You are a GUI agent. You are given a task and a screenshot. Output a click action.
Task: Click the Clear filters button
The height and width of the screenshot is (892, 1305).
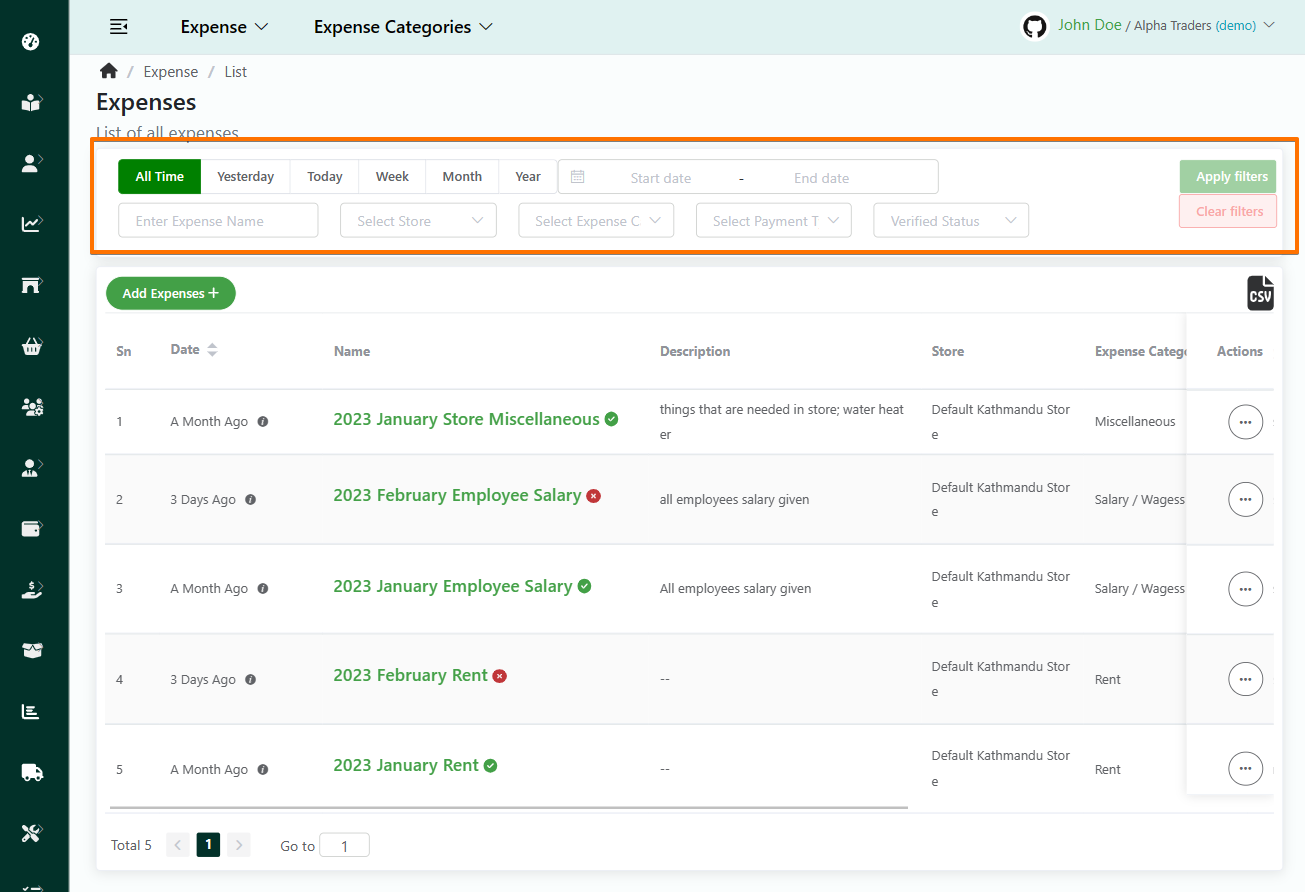(x=1228, y=211)
